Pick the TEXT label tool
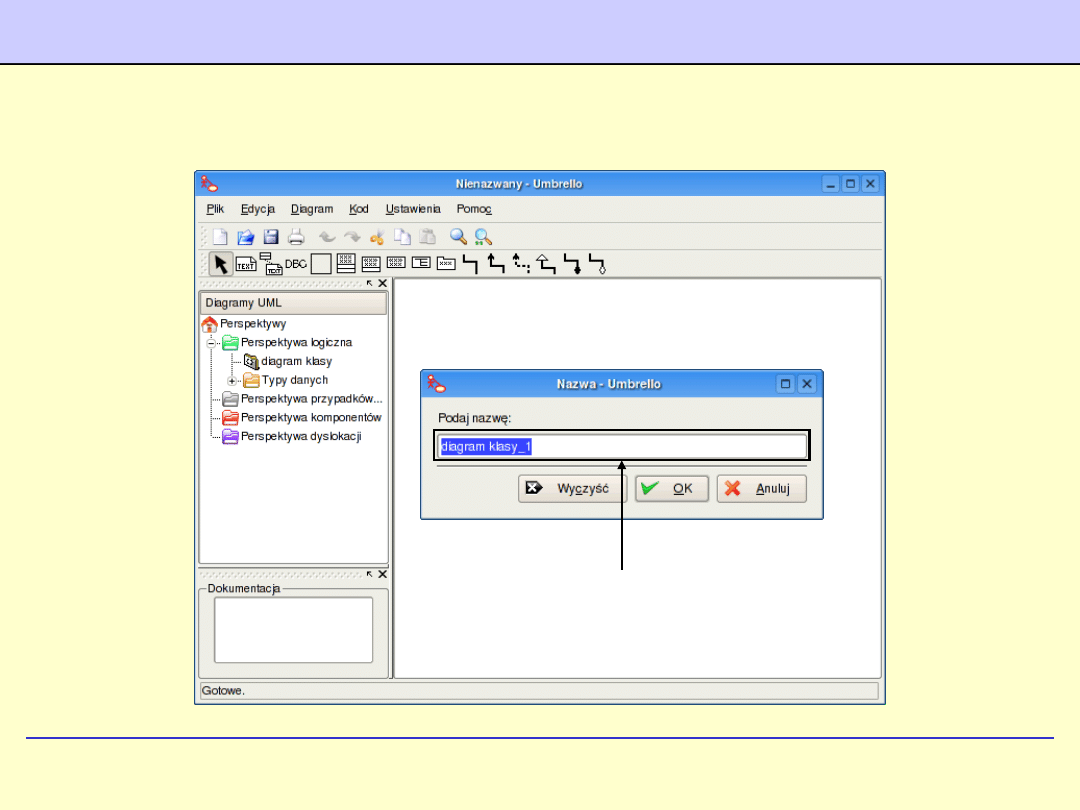Screen dimensions: 1080x810 pos(246,264)
